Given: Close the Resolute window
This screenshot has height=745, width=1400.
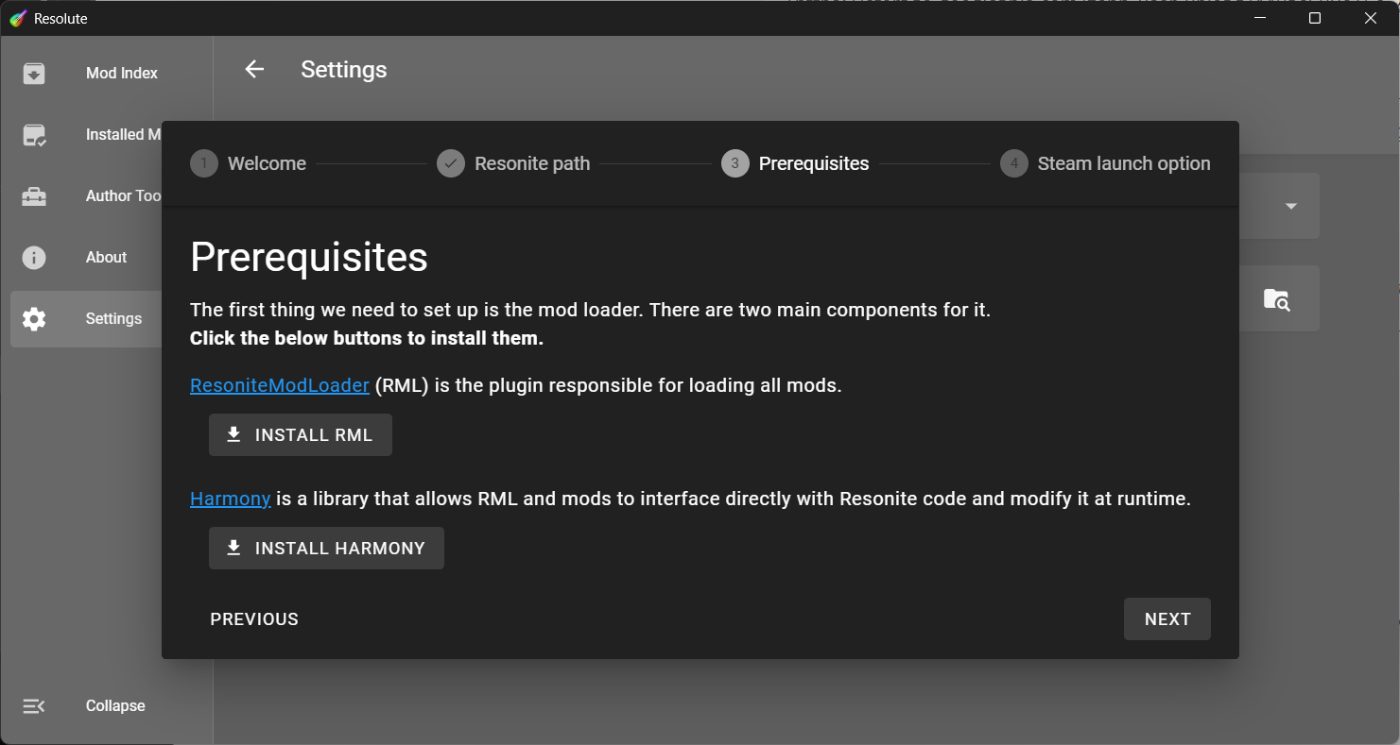Looking at the screenshot, I should tap(1371, 18).
